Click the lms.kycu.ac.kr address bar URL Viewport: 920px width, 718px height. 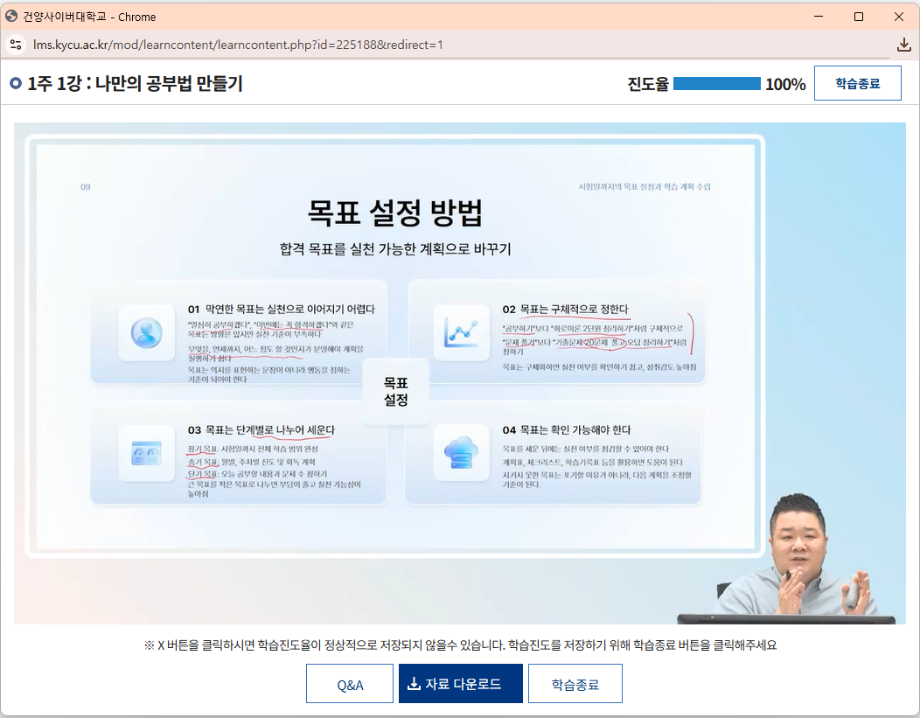click(x=238, y=45)
